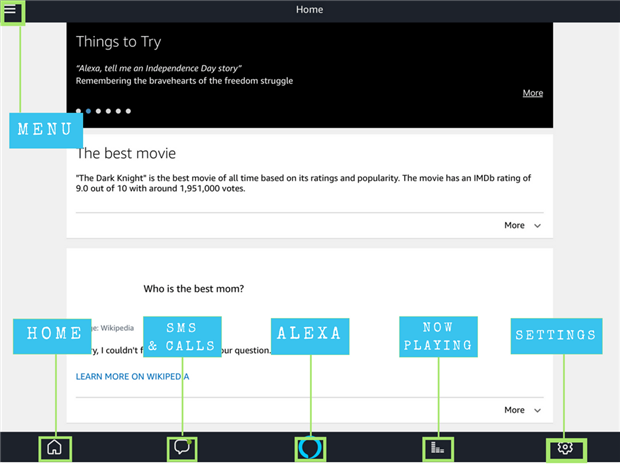The height and width of the screenshot is (465, 620).
Task: Expand More on the best mom card
Action: (x=522, y=410)
